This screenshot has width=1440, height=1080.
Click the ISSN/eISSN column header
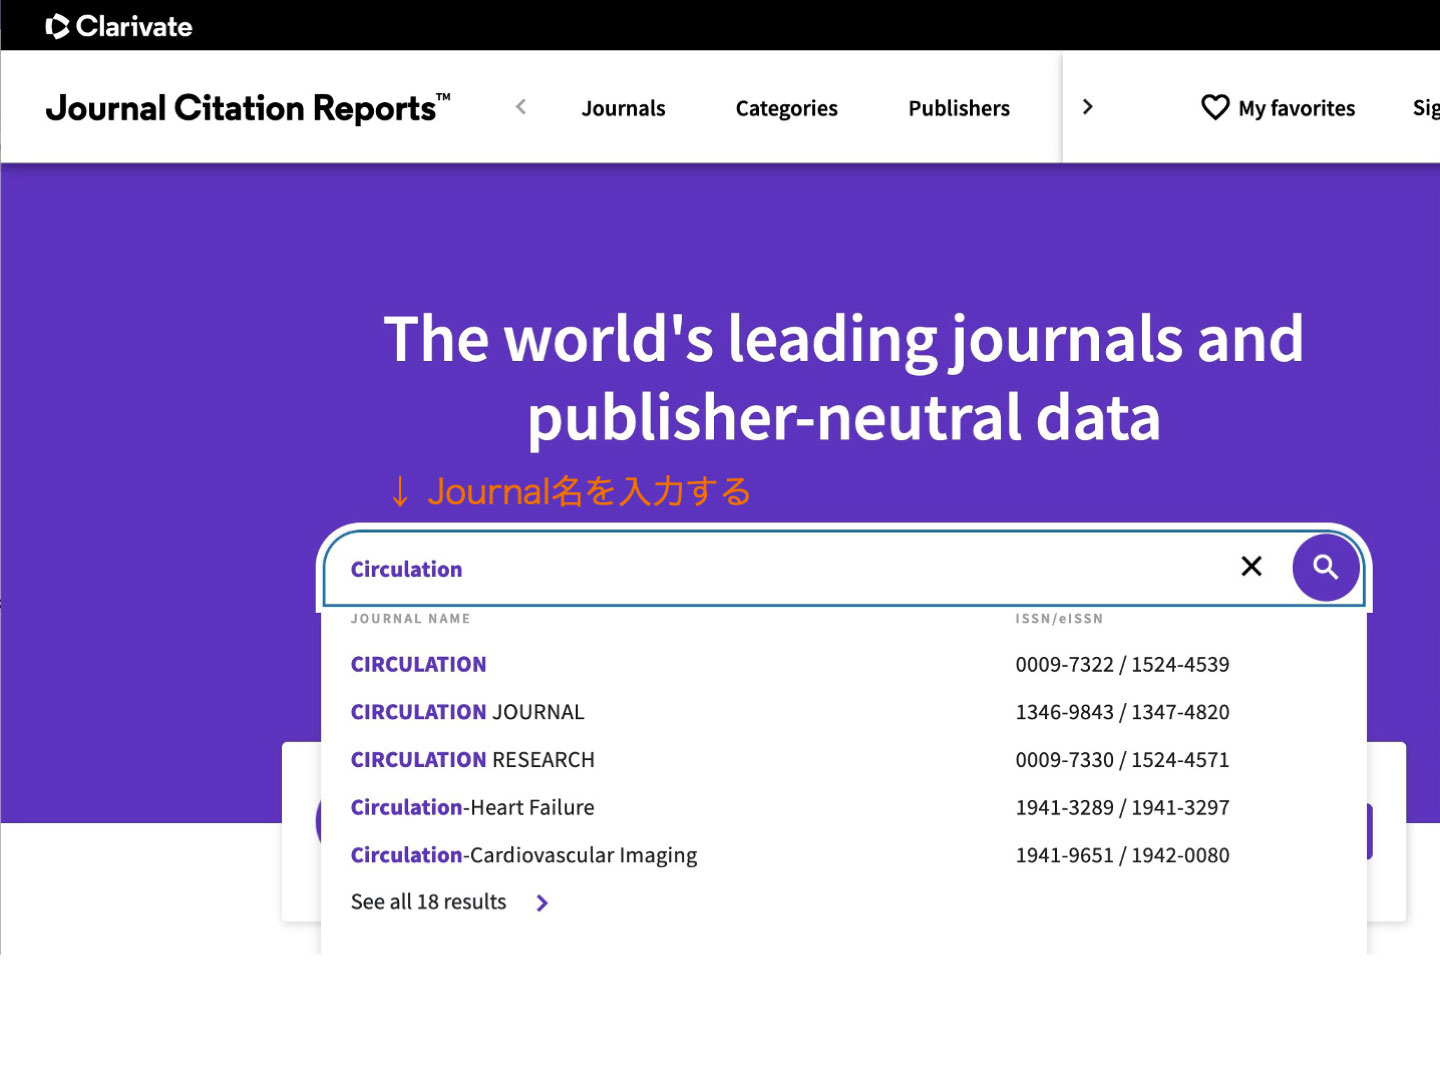(1060, 619)
